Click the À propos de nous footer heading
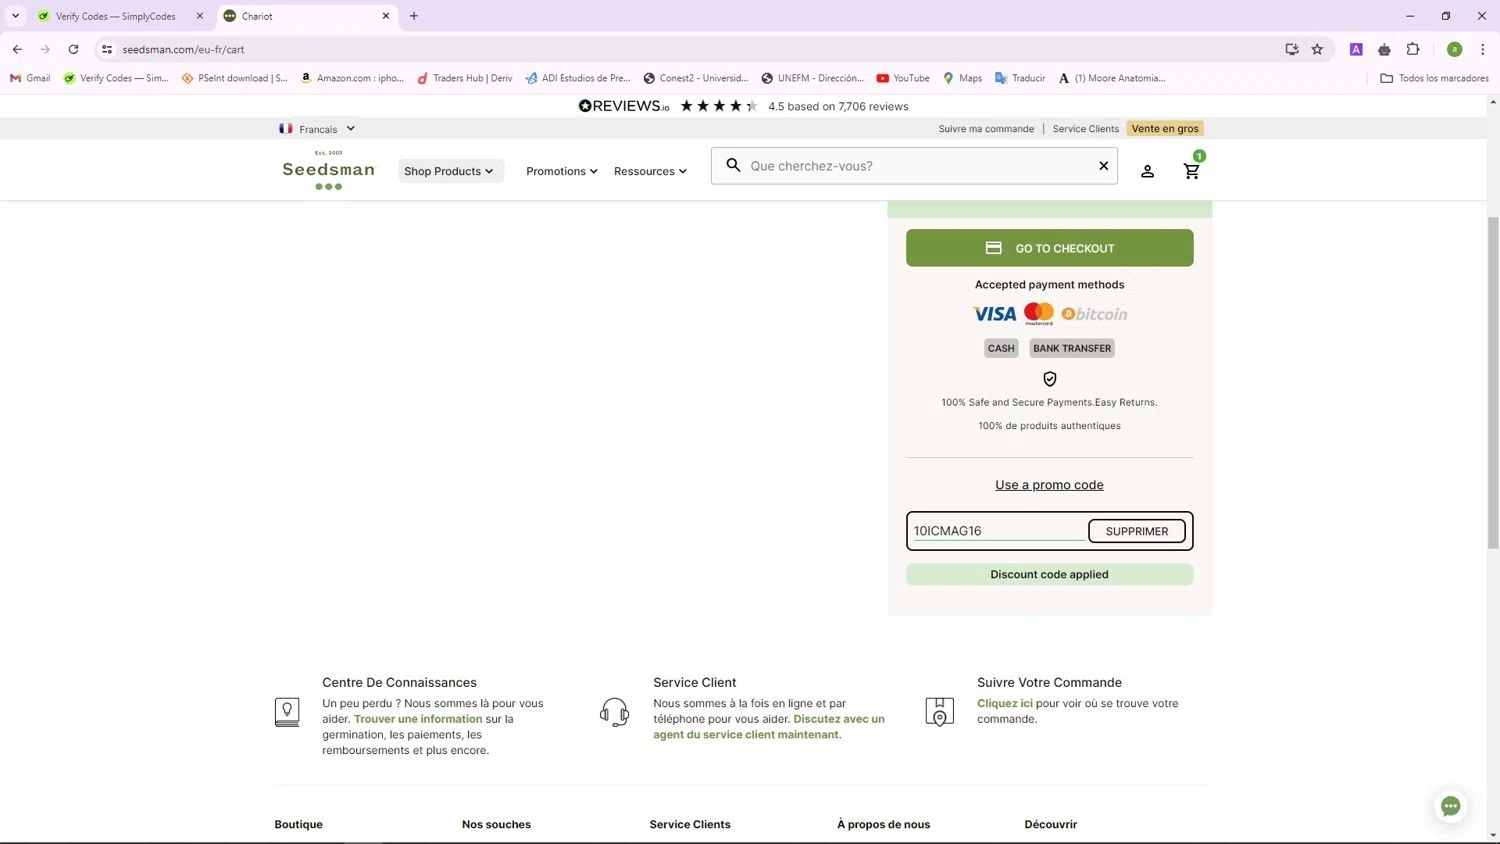 [883, 824]
